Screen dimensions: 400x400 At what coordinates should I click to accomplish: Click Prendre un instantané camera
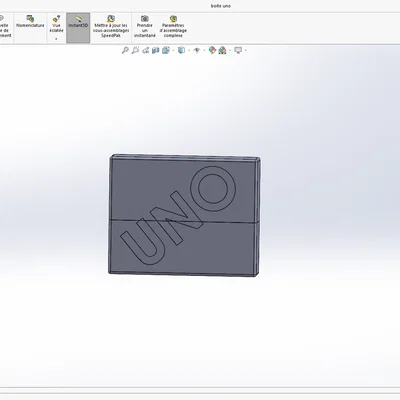pyautogui.click(x=145, y=26)
